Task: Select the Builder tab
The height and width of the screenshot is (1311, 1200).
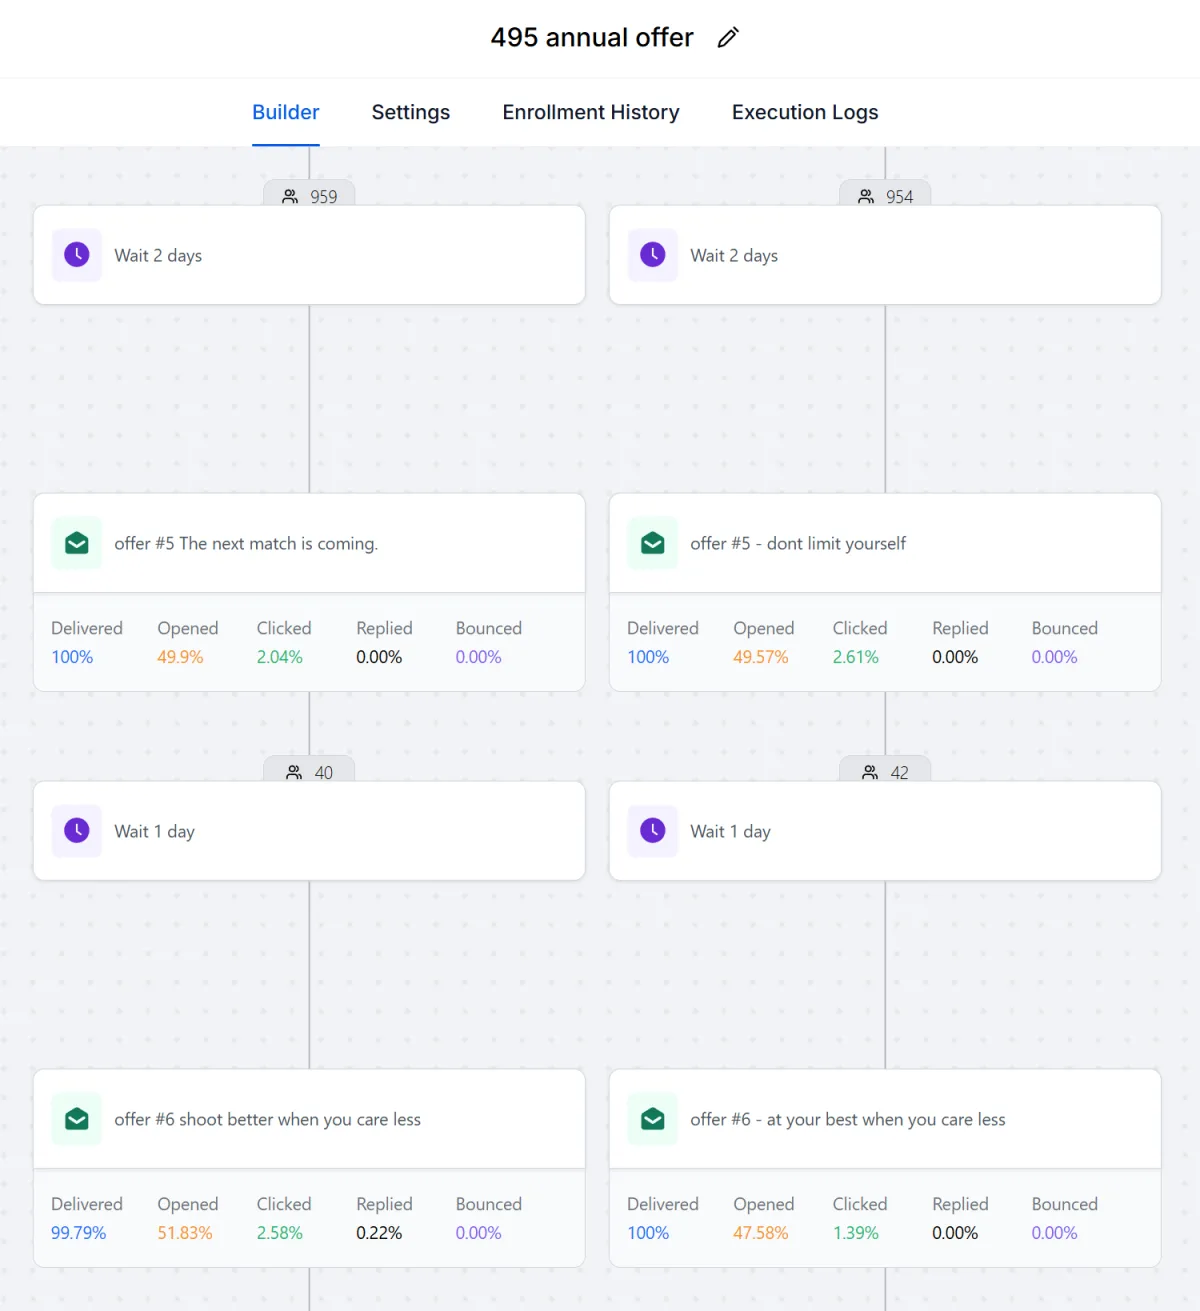Action: (x=286, y=112)
